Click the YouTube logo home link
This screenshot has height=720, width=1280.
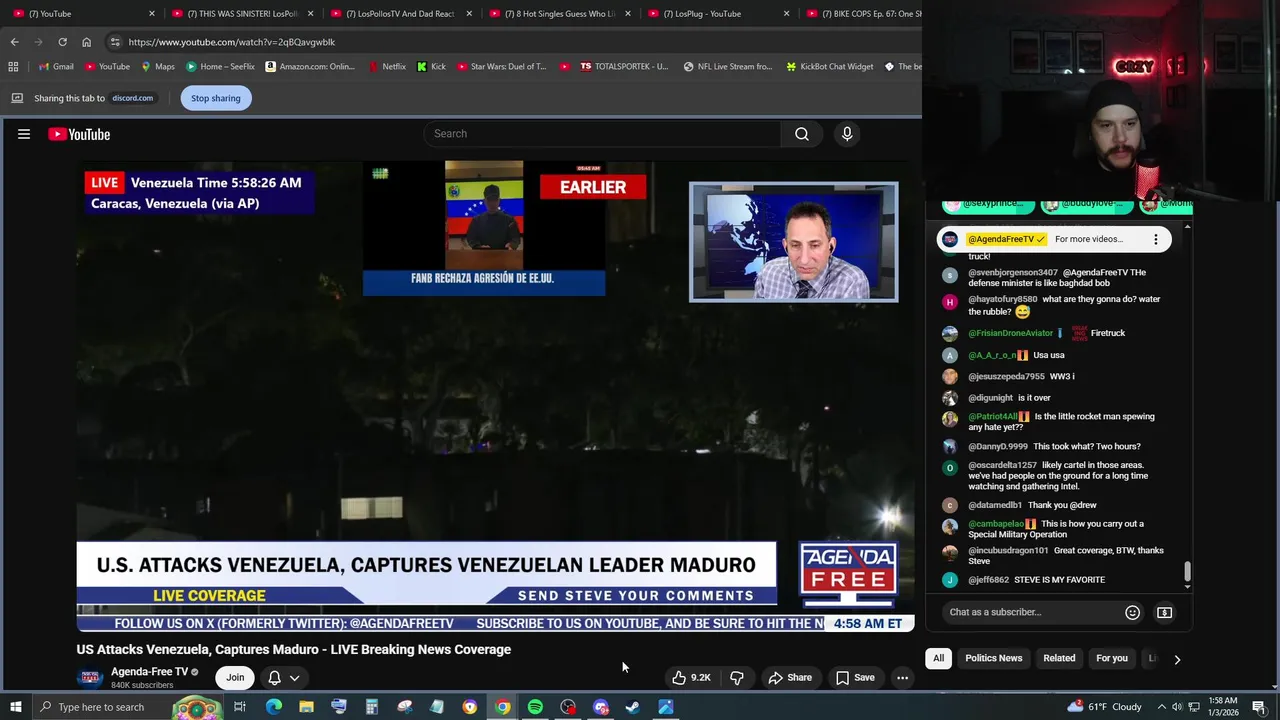tap(79, 134)
